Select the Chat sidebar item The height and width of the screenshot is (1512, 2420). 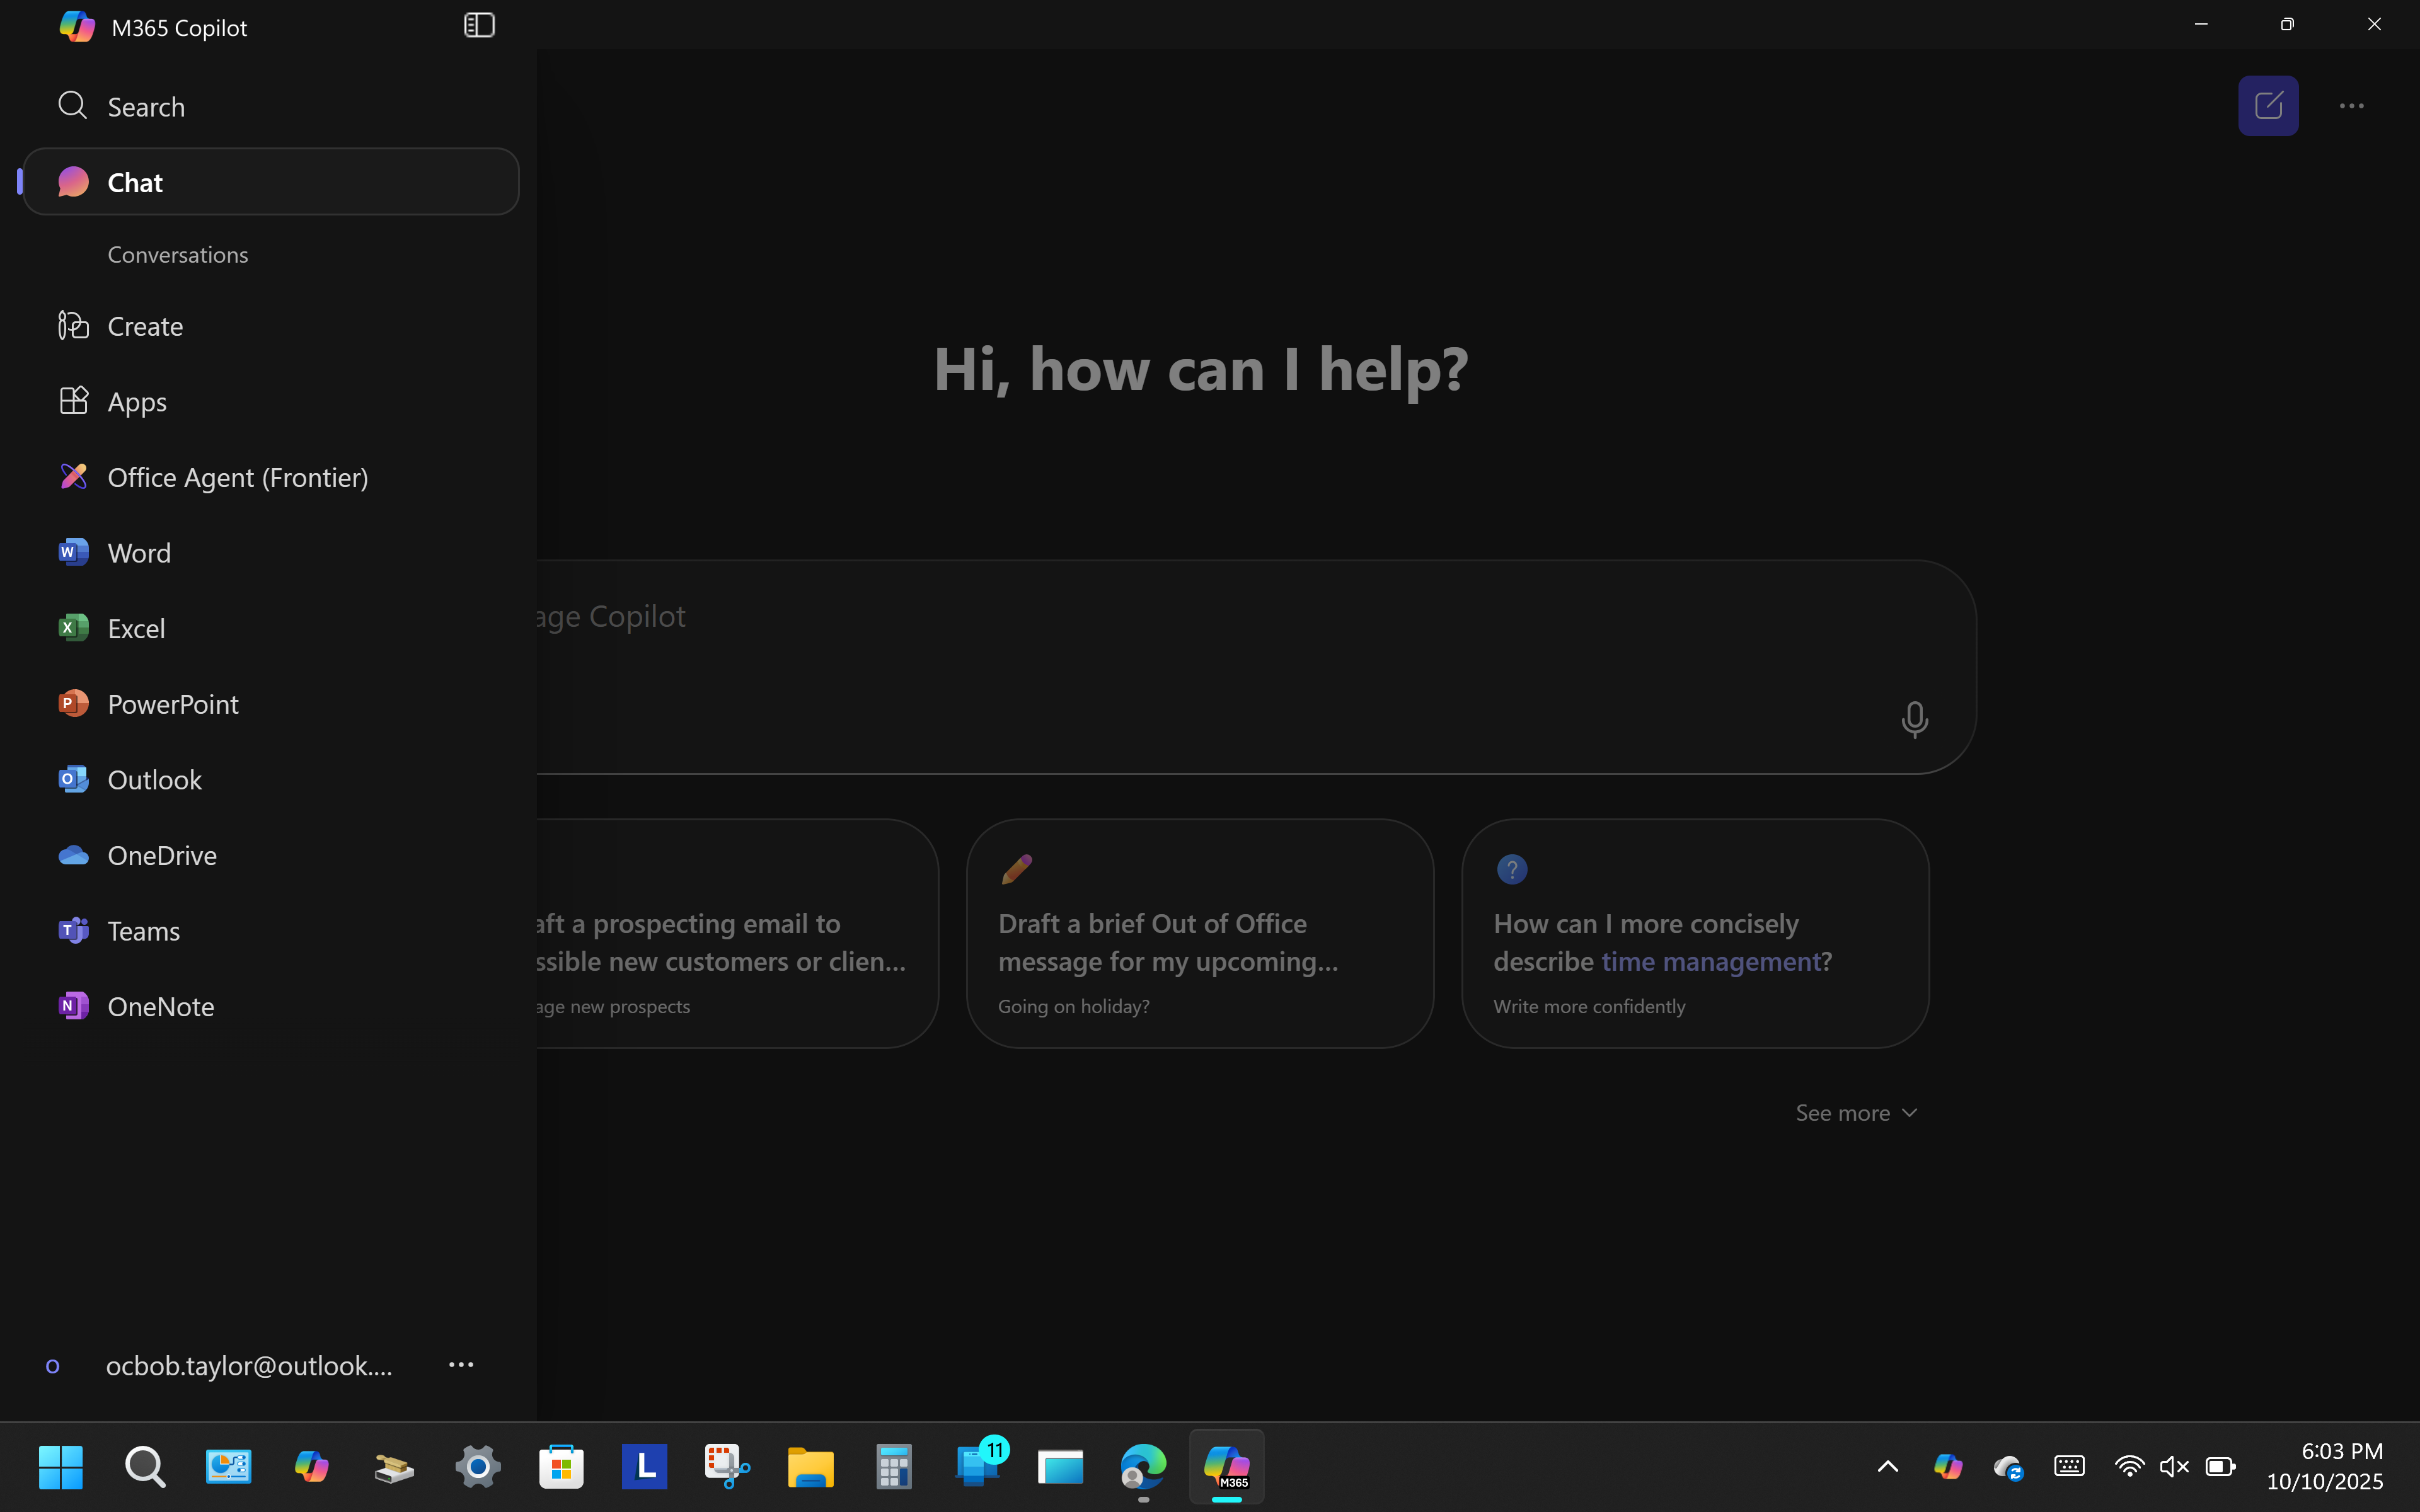point(270,182)
